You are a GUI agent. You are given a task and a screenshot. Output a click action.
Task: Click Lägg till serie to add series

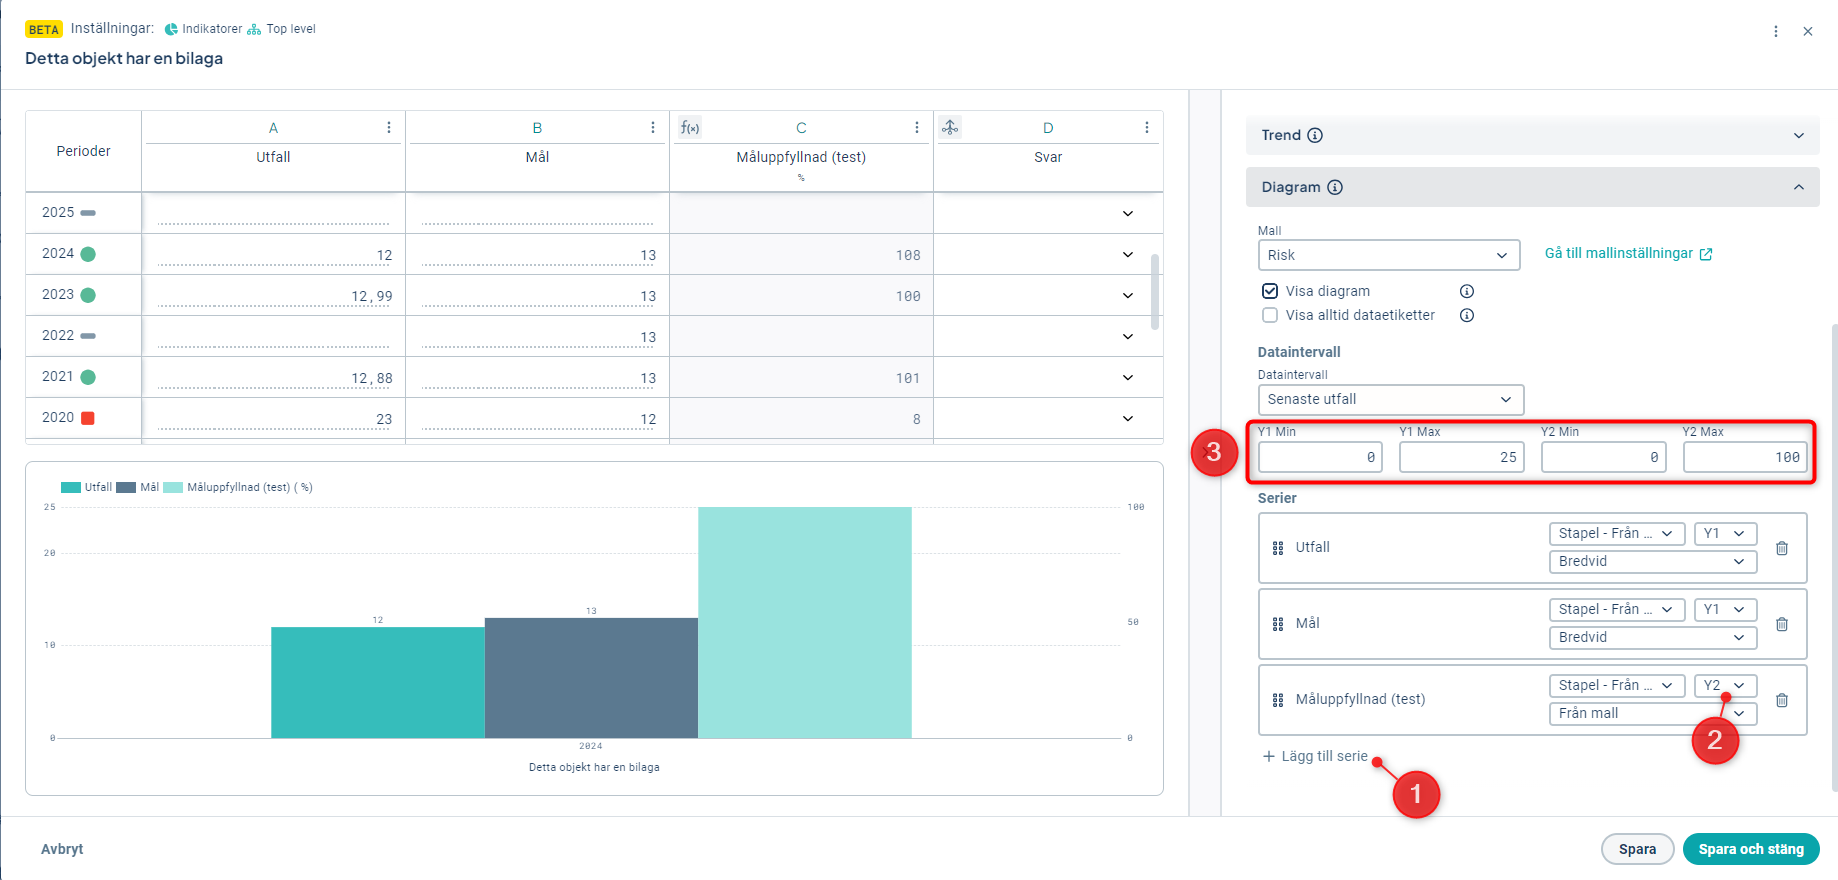pyautogui.click(x=1315, y=756)
